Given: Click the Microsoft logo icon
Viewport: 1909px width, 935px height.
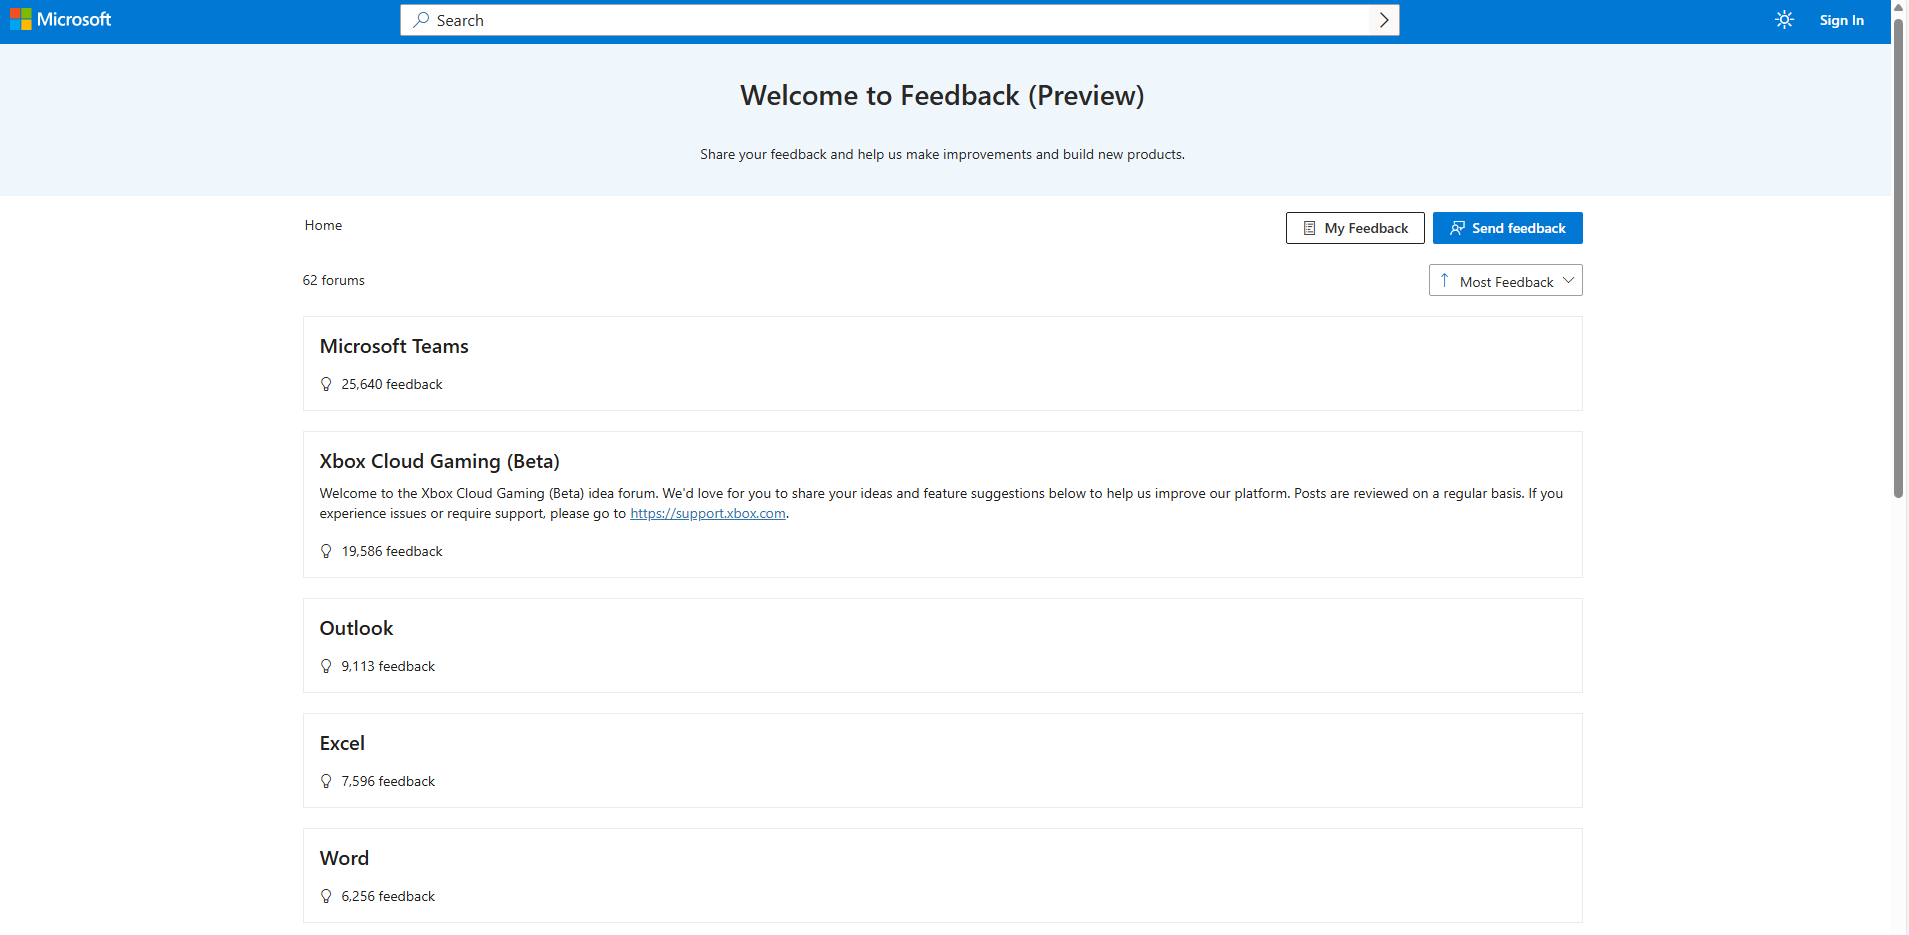Looking at the screenshot, I should pyautogui.click(x=20, y=19).
